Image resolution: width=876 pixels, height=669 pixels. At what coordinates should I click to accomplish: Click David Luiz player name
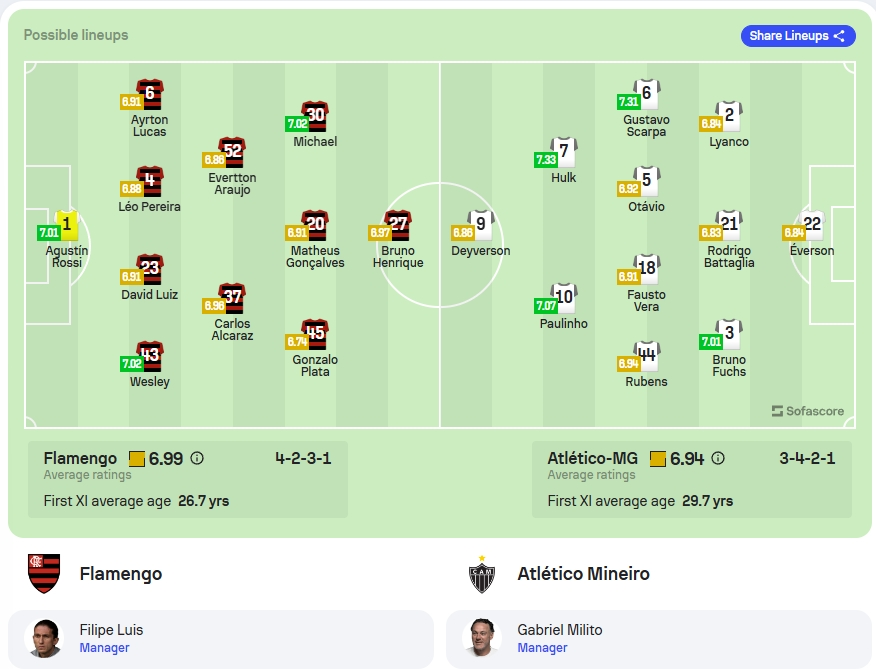tap(150, 295)
